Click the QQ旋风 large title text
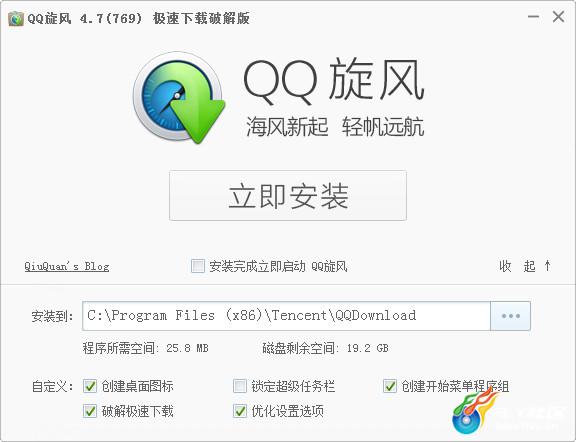Image resolution: width=576 pixels, height=442 pixels. tap(334, 82)
